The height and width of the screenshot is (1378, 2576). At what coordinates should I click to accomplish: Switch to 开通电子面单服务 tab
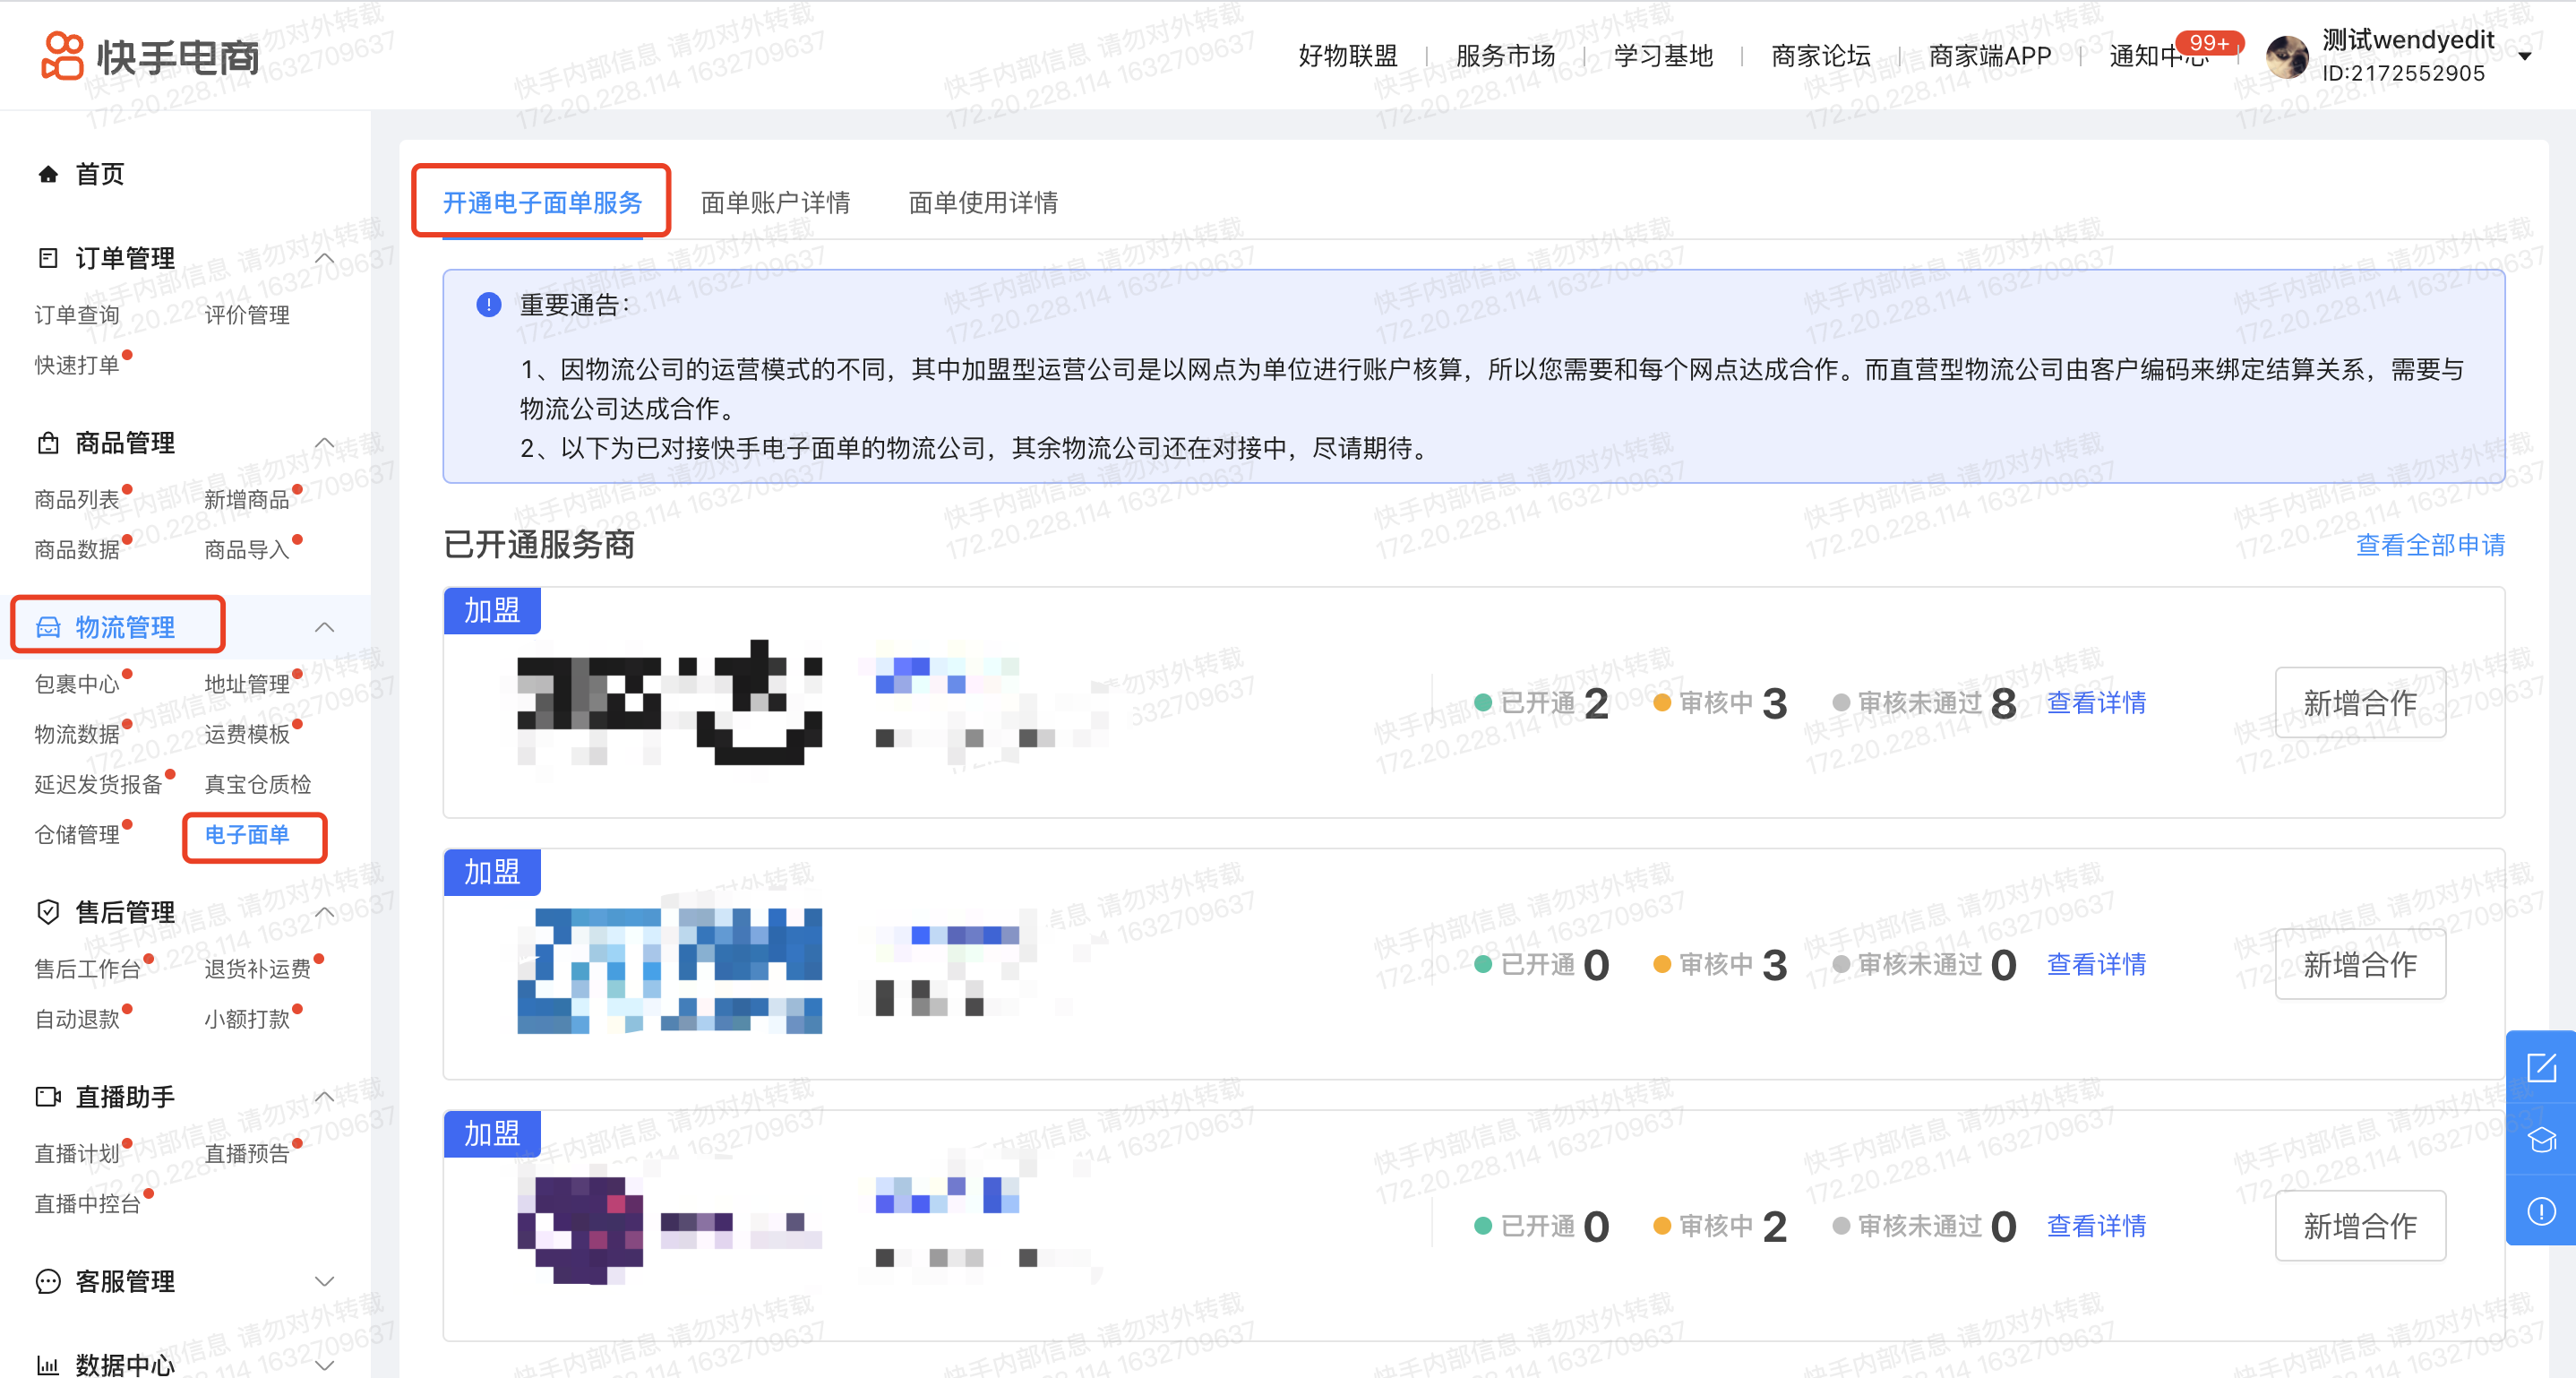(542, 202)
